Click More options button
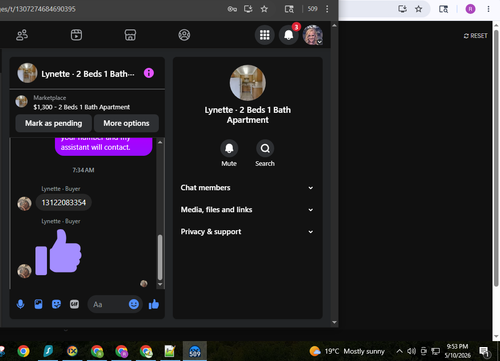 (126, 123)
